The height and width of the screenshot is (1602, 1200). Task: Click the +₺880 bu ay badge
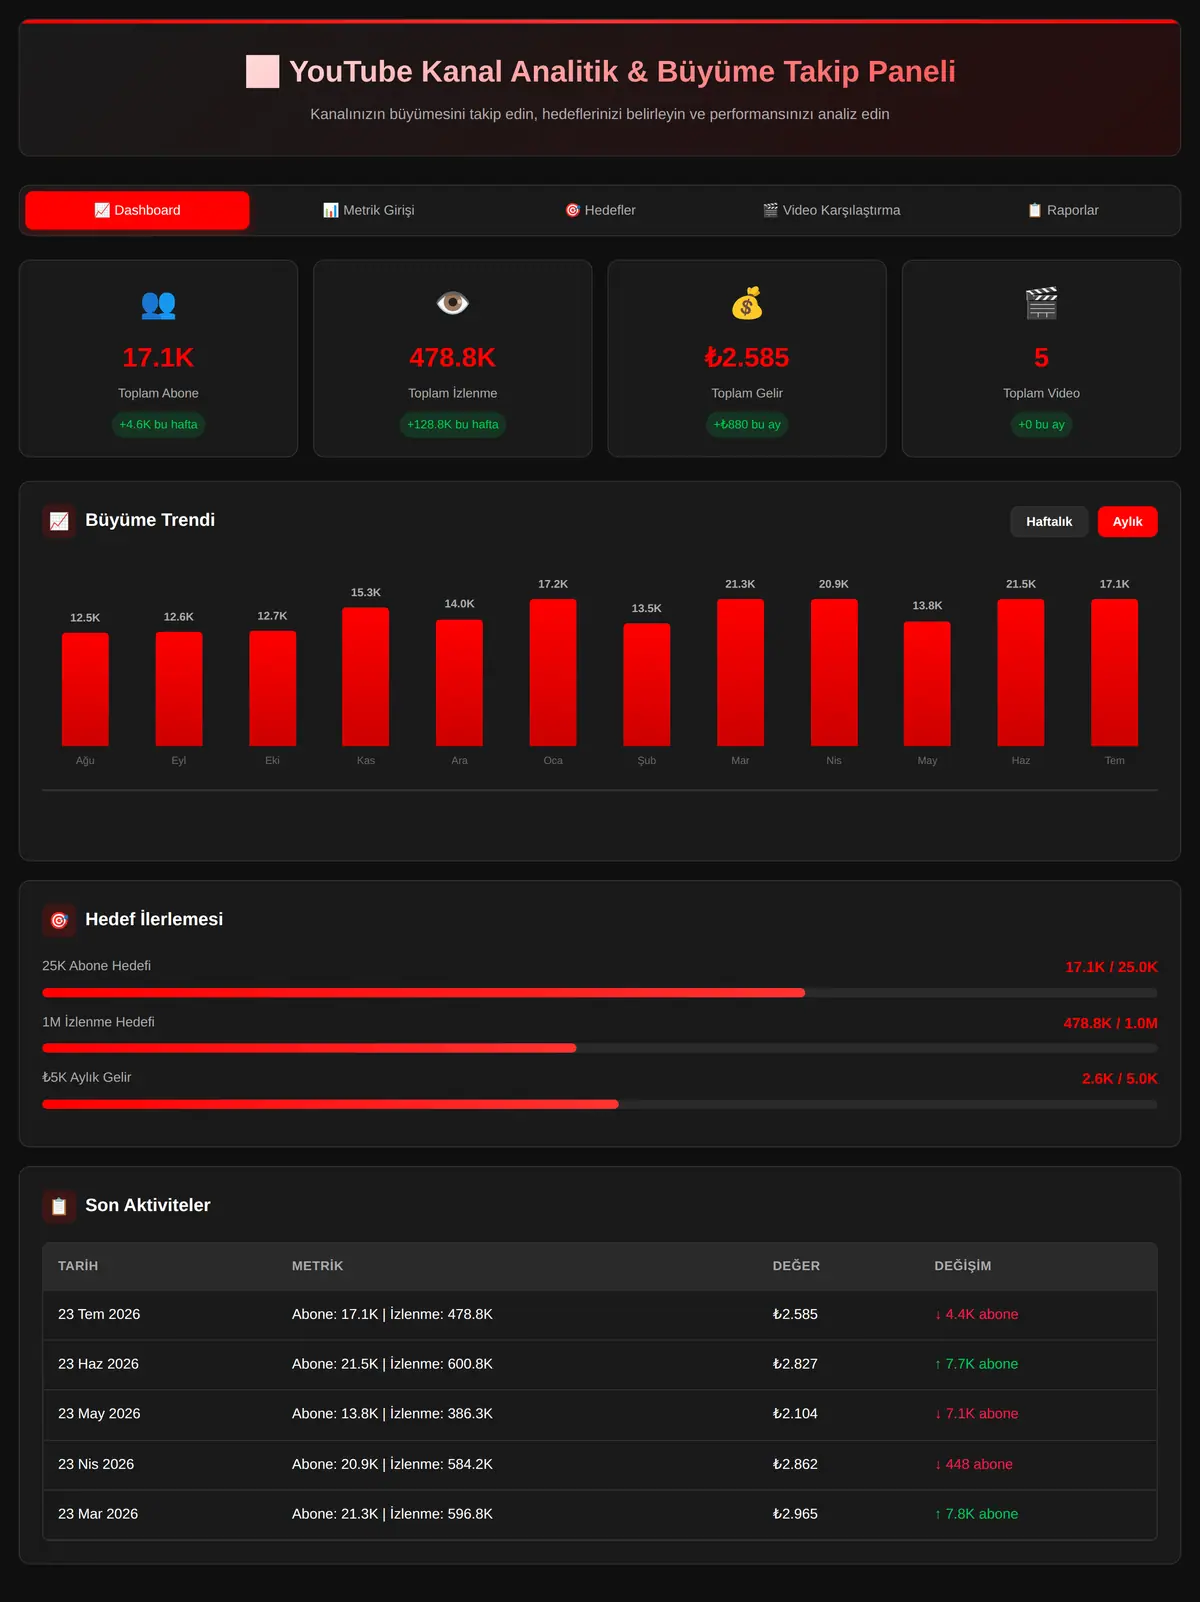747,425
